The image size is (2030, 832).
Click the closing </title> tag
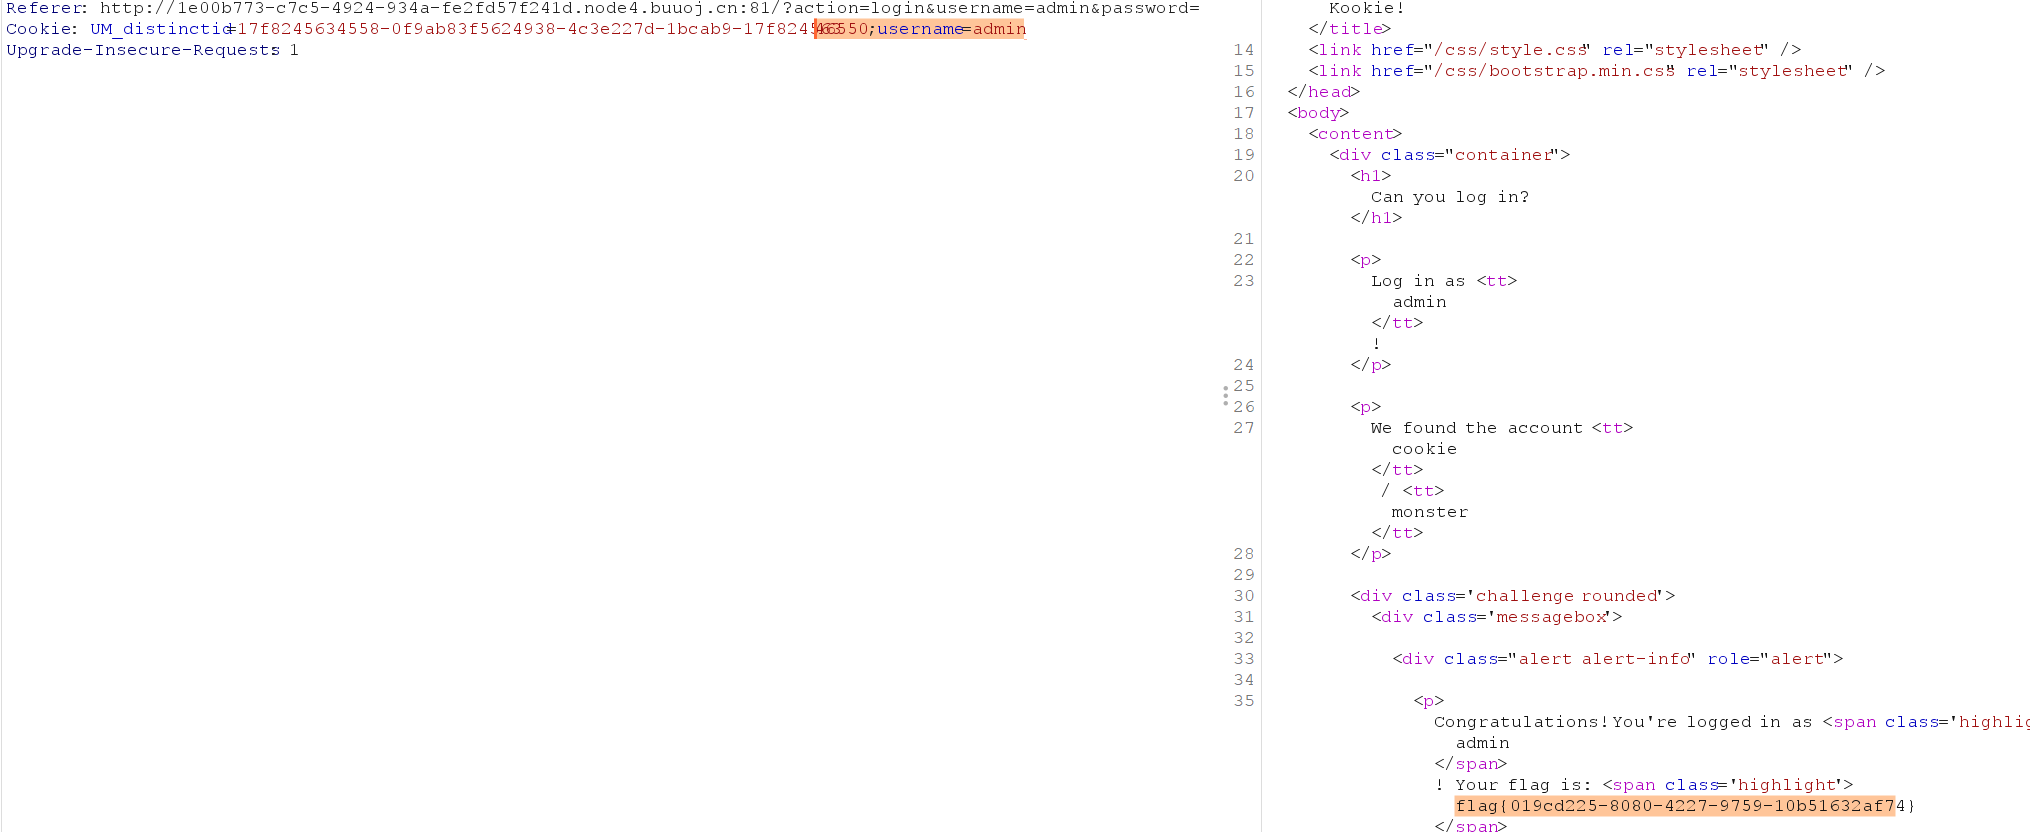coord(1349,29)
